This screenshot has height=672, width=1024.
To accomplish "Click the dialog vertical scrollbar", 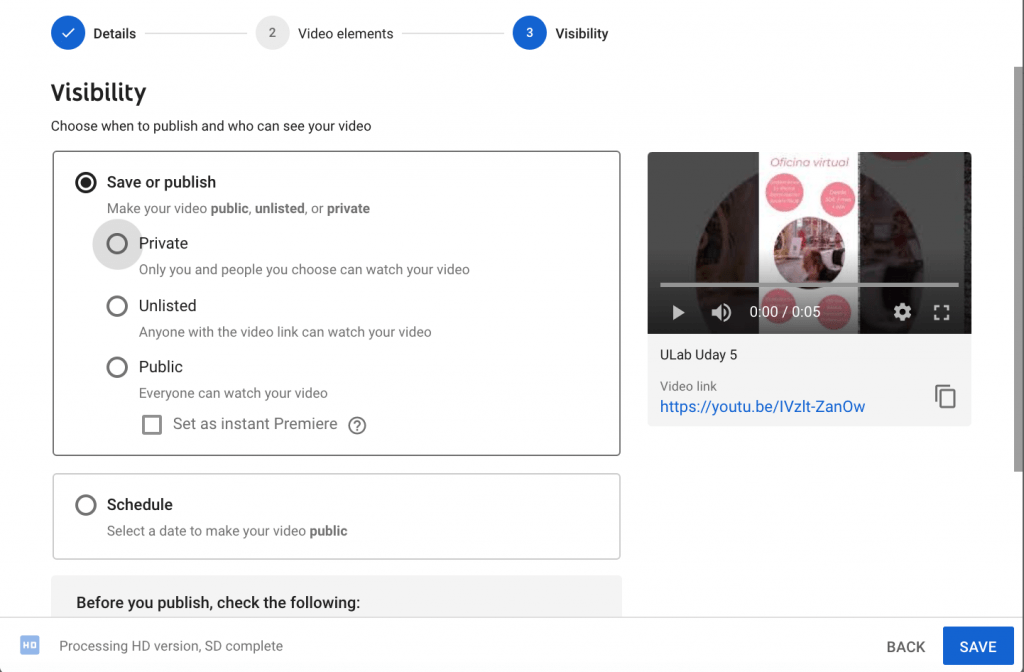I will 1018,268.
